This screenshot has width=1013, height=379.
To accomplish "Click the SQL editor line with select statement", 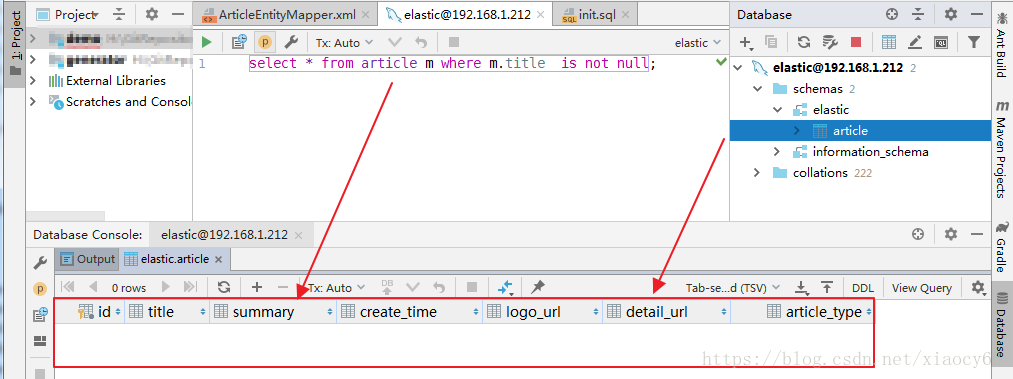I will point(452,63).
